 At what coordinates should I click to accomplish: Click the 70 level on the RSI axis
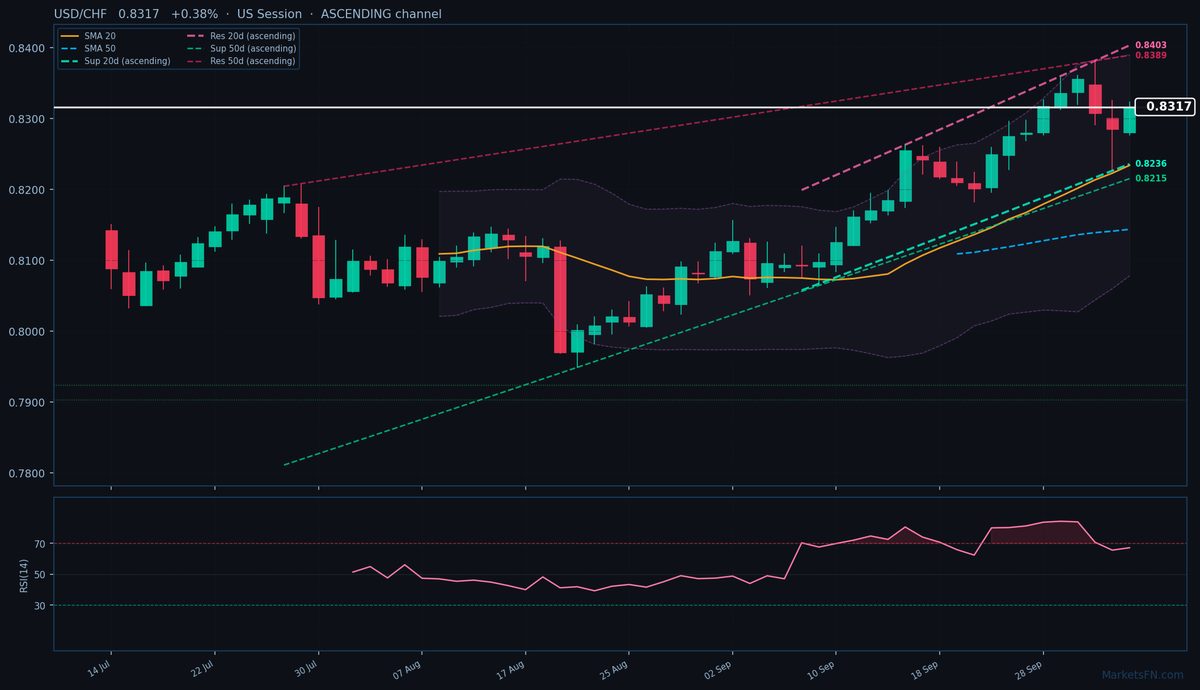[x=40, y=544]
